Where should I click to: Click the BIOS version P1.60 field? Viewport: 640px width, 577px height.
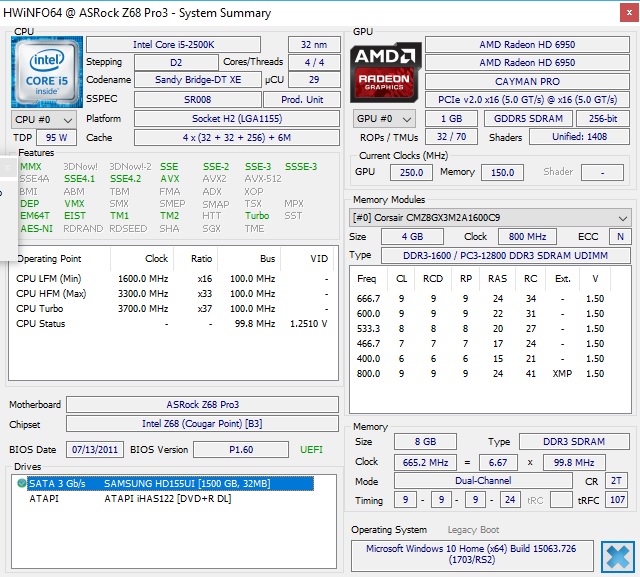241,450
